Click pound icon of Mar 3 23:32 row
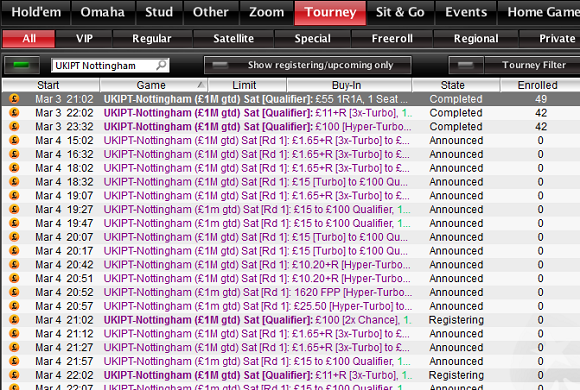The image size is (580, 390). pos(14,126)
